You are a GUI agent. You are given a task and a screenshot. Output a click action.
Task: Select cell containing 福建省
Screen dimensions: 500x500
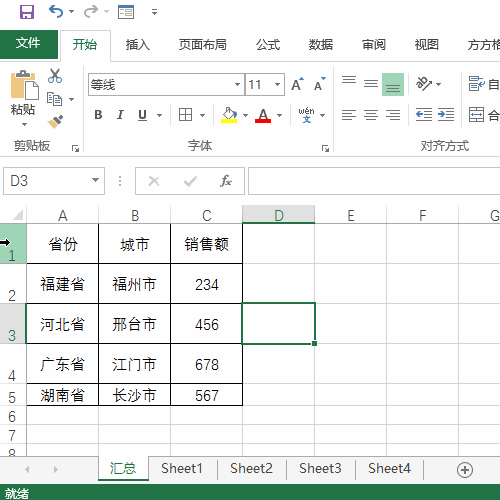62,284
